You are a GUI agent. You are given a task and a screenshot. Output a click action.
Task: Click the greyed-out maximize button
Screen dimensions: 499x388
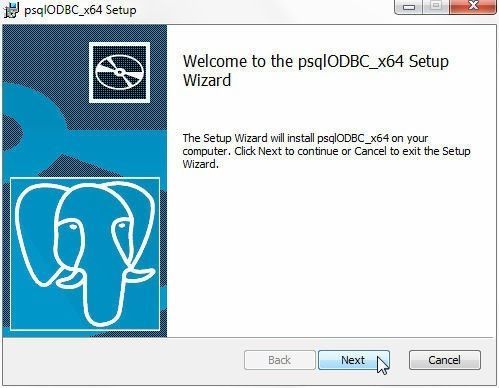click(436, 7)
